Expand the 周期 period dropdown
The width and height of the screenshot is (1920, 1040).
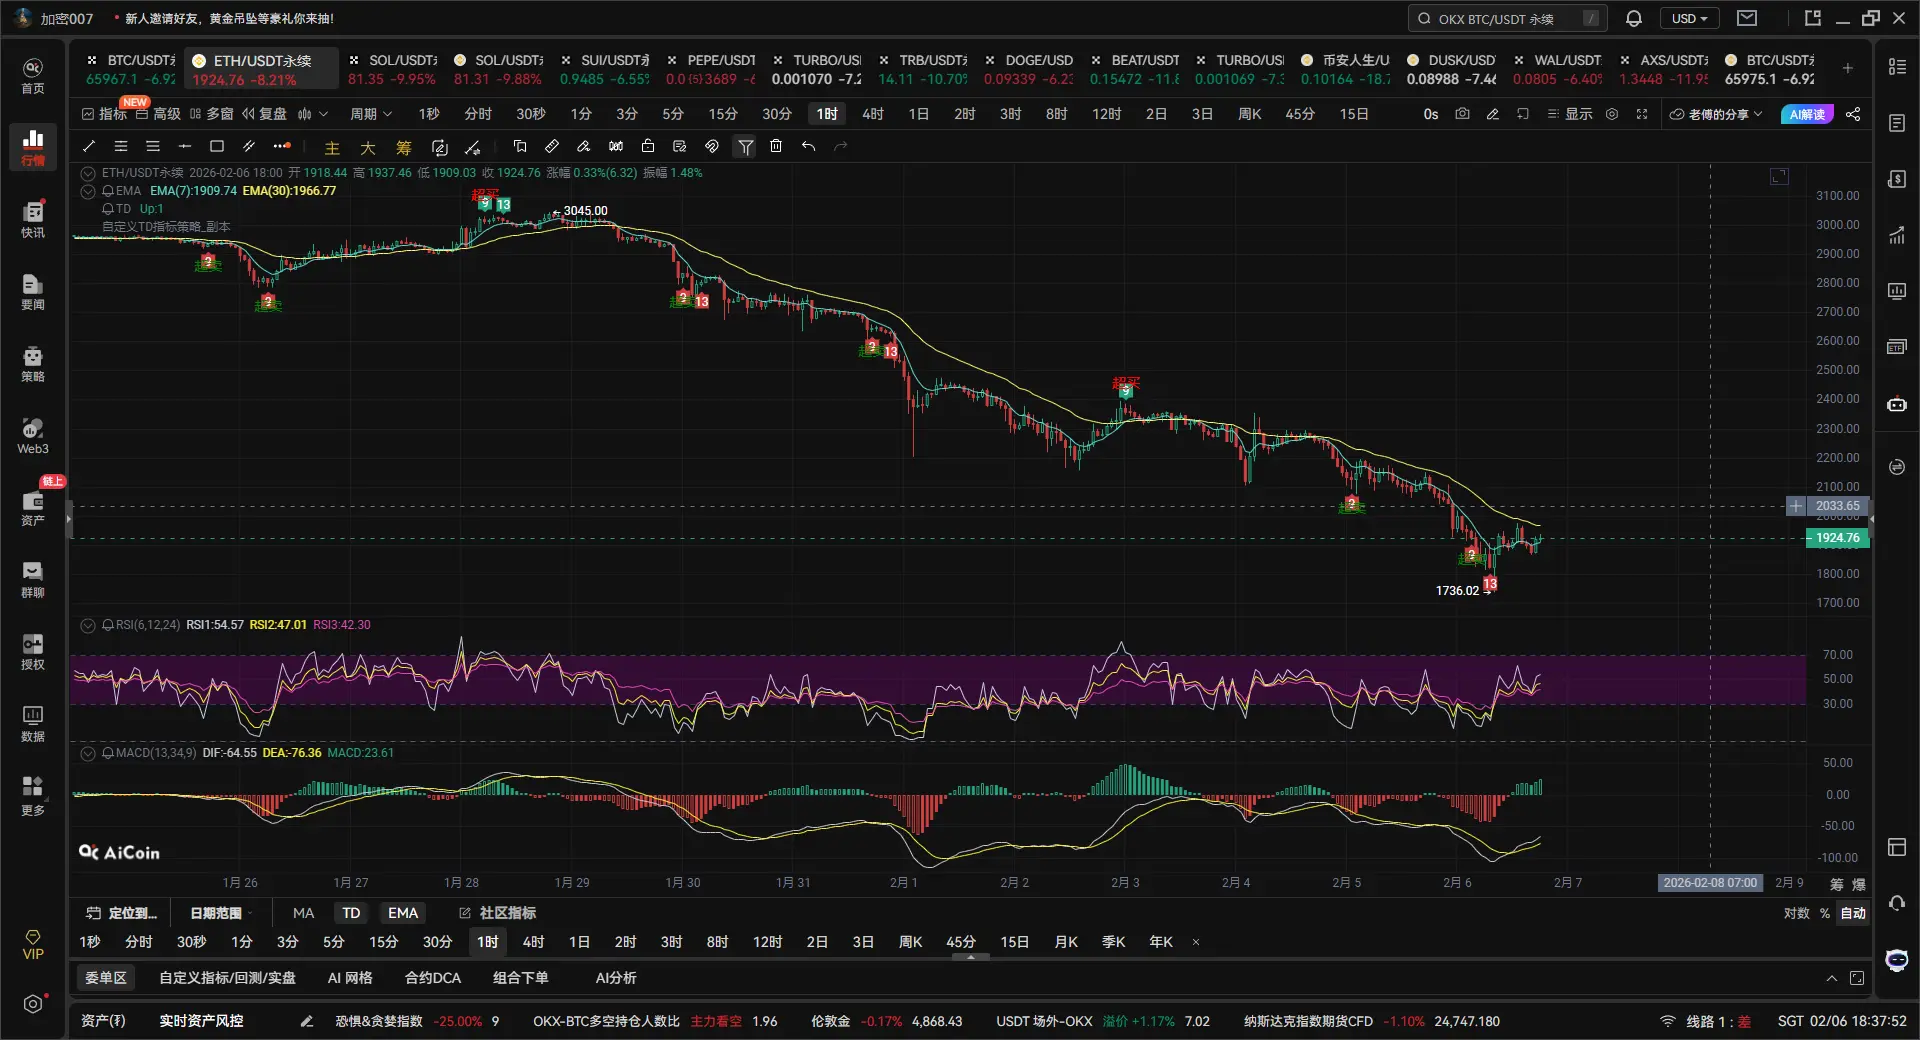tap(371, 114)
